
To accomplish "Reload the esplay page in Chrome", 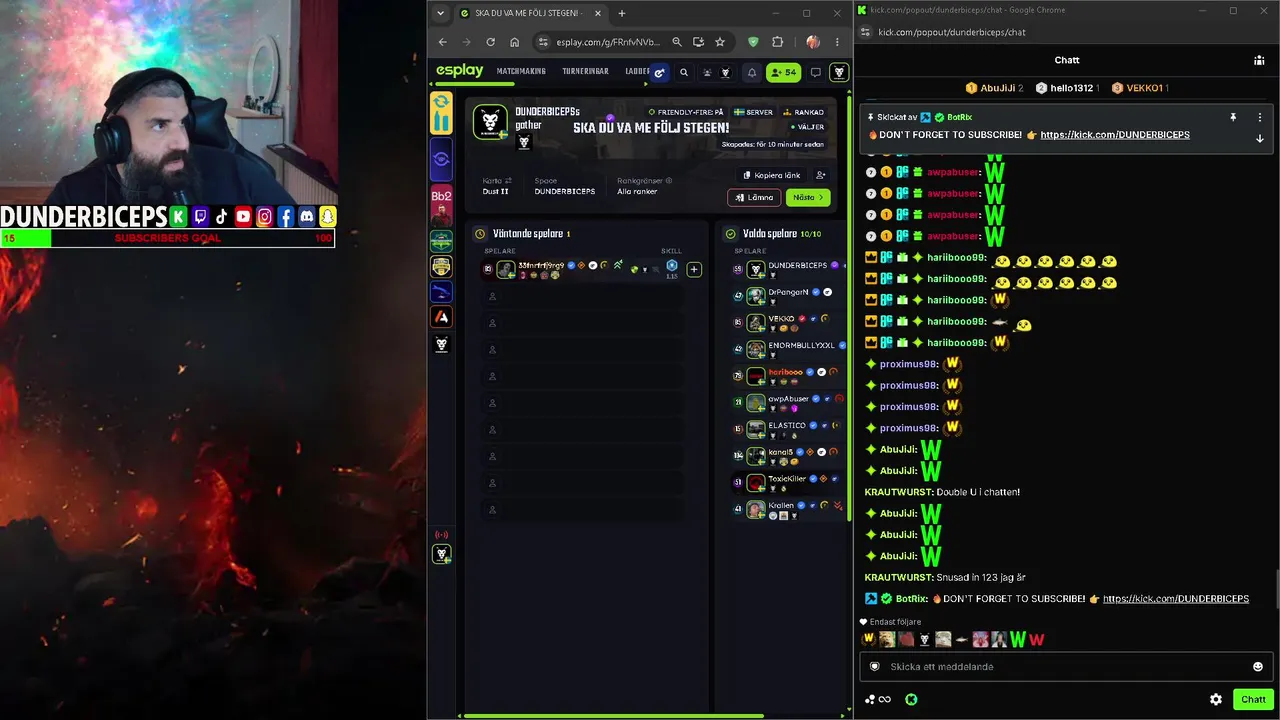I will click(x=490, y=42).
